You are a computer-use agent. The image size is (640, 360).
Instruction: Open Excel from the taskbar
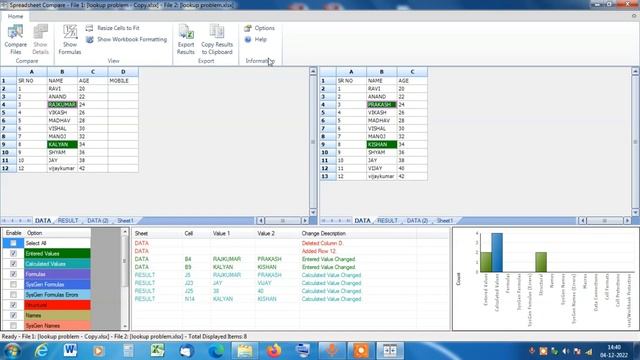click(157, 351)
